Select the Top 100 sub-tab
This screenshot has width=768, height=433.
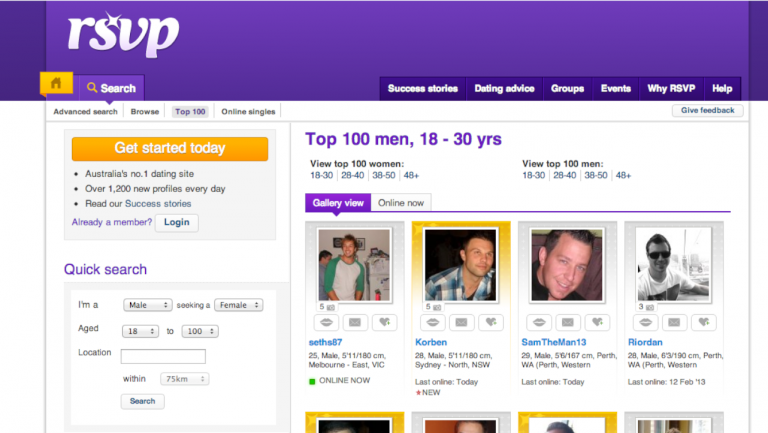point(190,112)
